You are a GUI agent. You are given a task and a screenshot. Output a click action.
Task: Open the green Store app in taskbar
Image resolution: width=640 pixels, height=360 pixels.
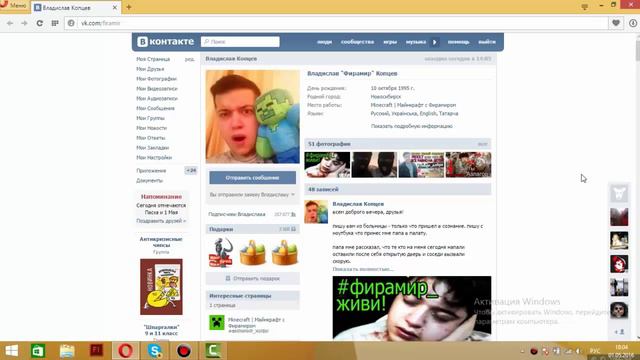click(x=38, y=351)
